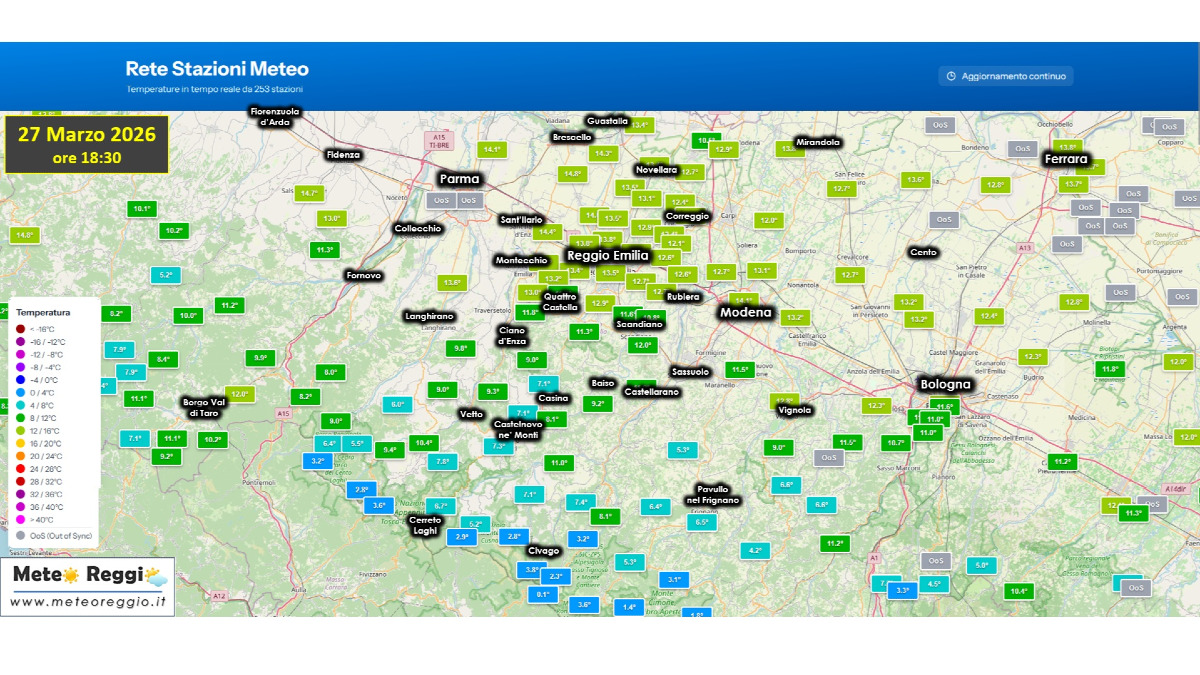The image size is (1200, 675).
Task: Click the OoS marker above Cento
Action: pos(943,219)
